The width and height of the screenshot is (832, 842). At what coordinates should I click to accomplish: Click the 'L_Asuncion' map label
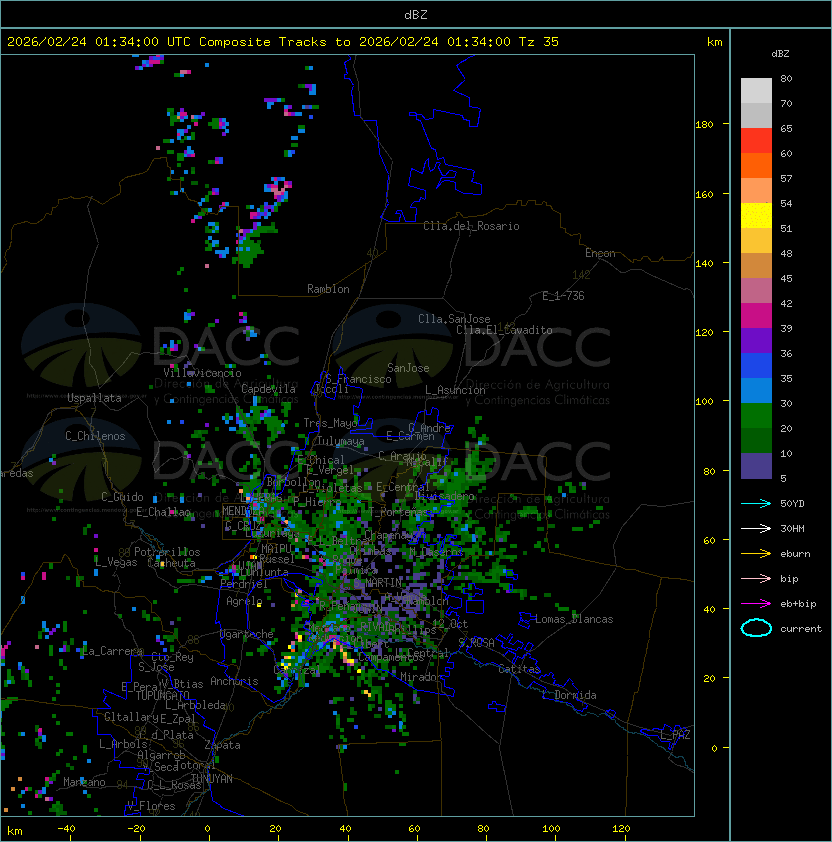[455, 390]
